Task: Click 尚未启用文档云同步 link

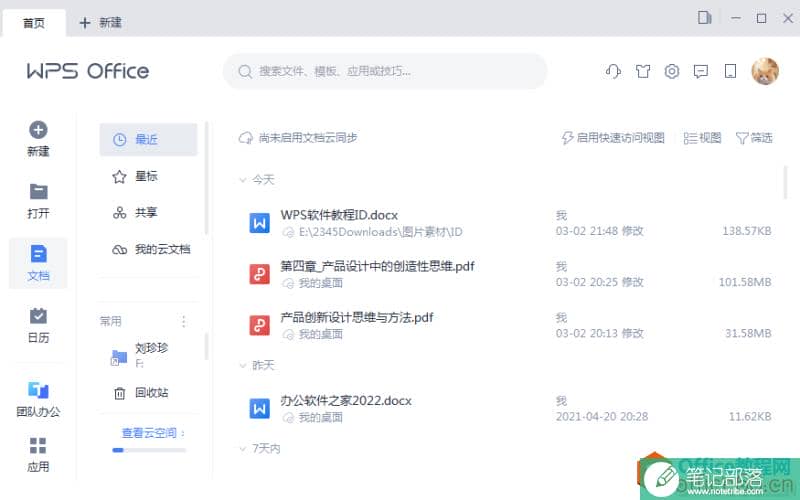Action: [308, 138]
